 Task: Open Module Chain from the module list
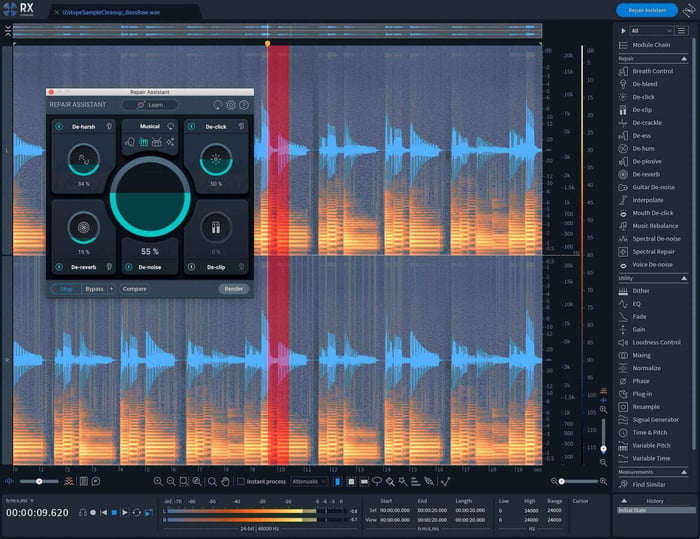644,45
